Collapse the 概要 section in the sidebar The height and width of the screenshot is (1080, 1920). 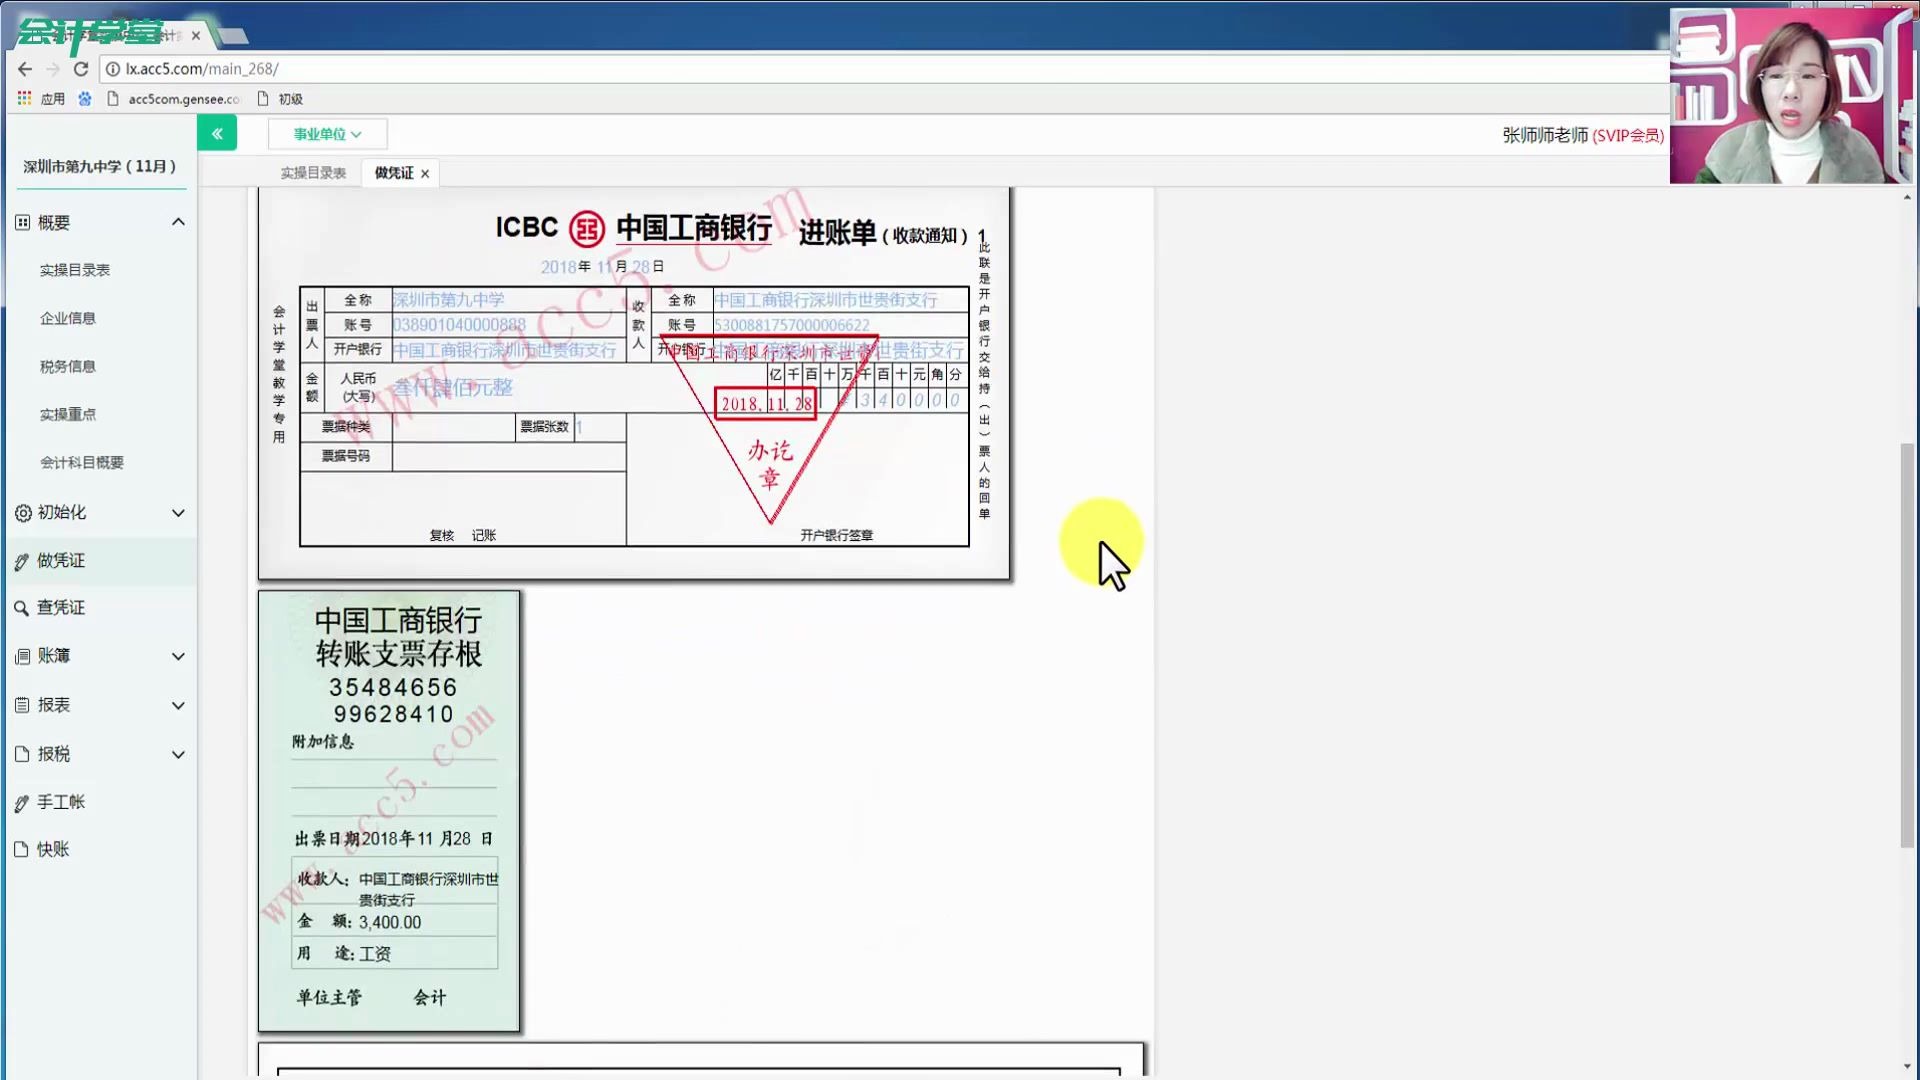point(178,221)
